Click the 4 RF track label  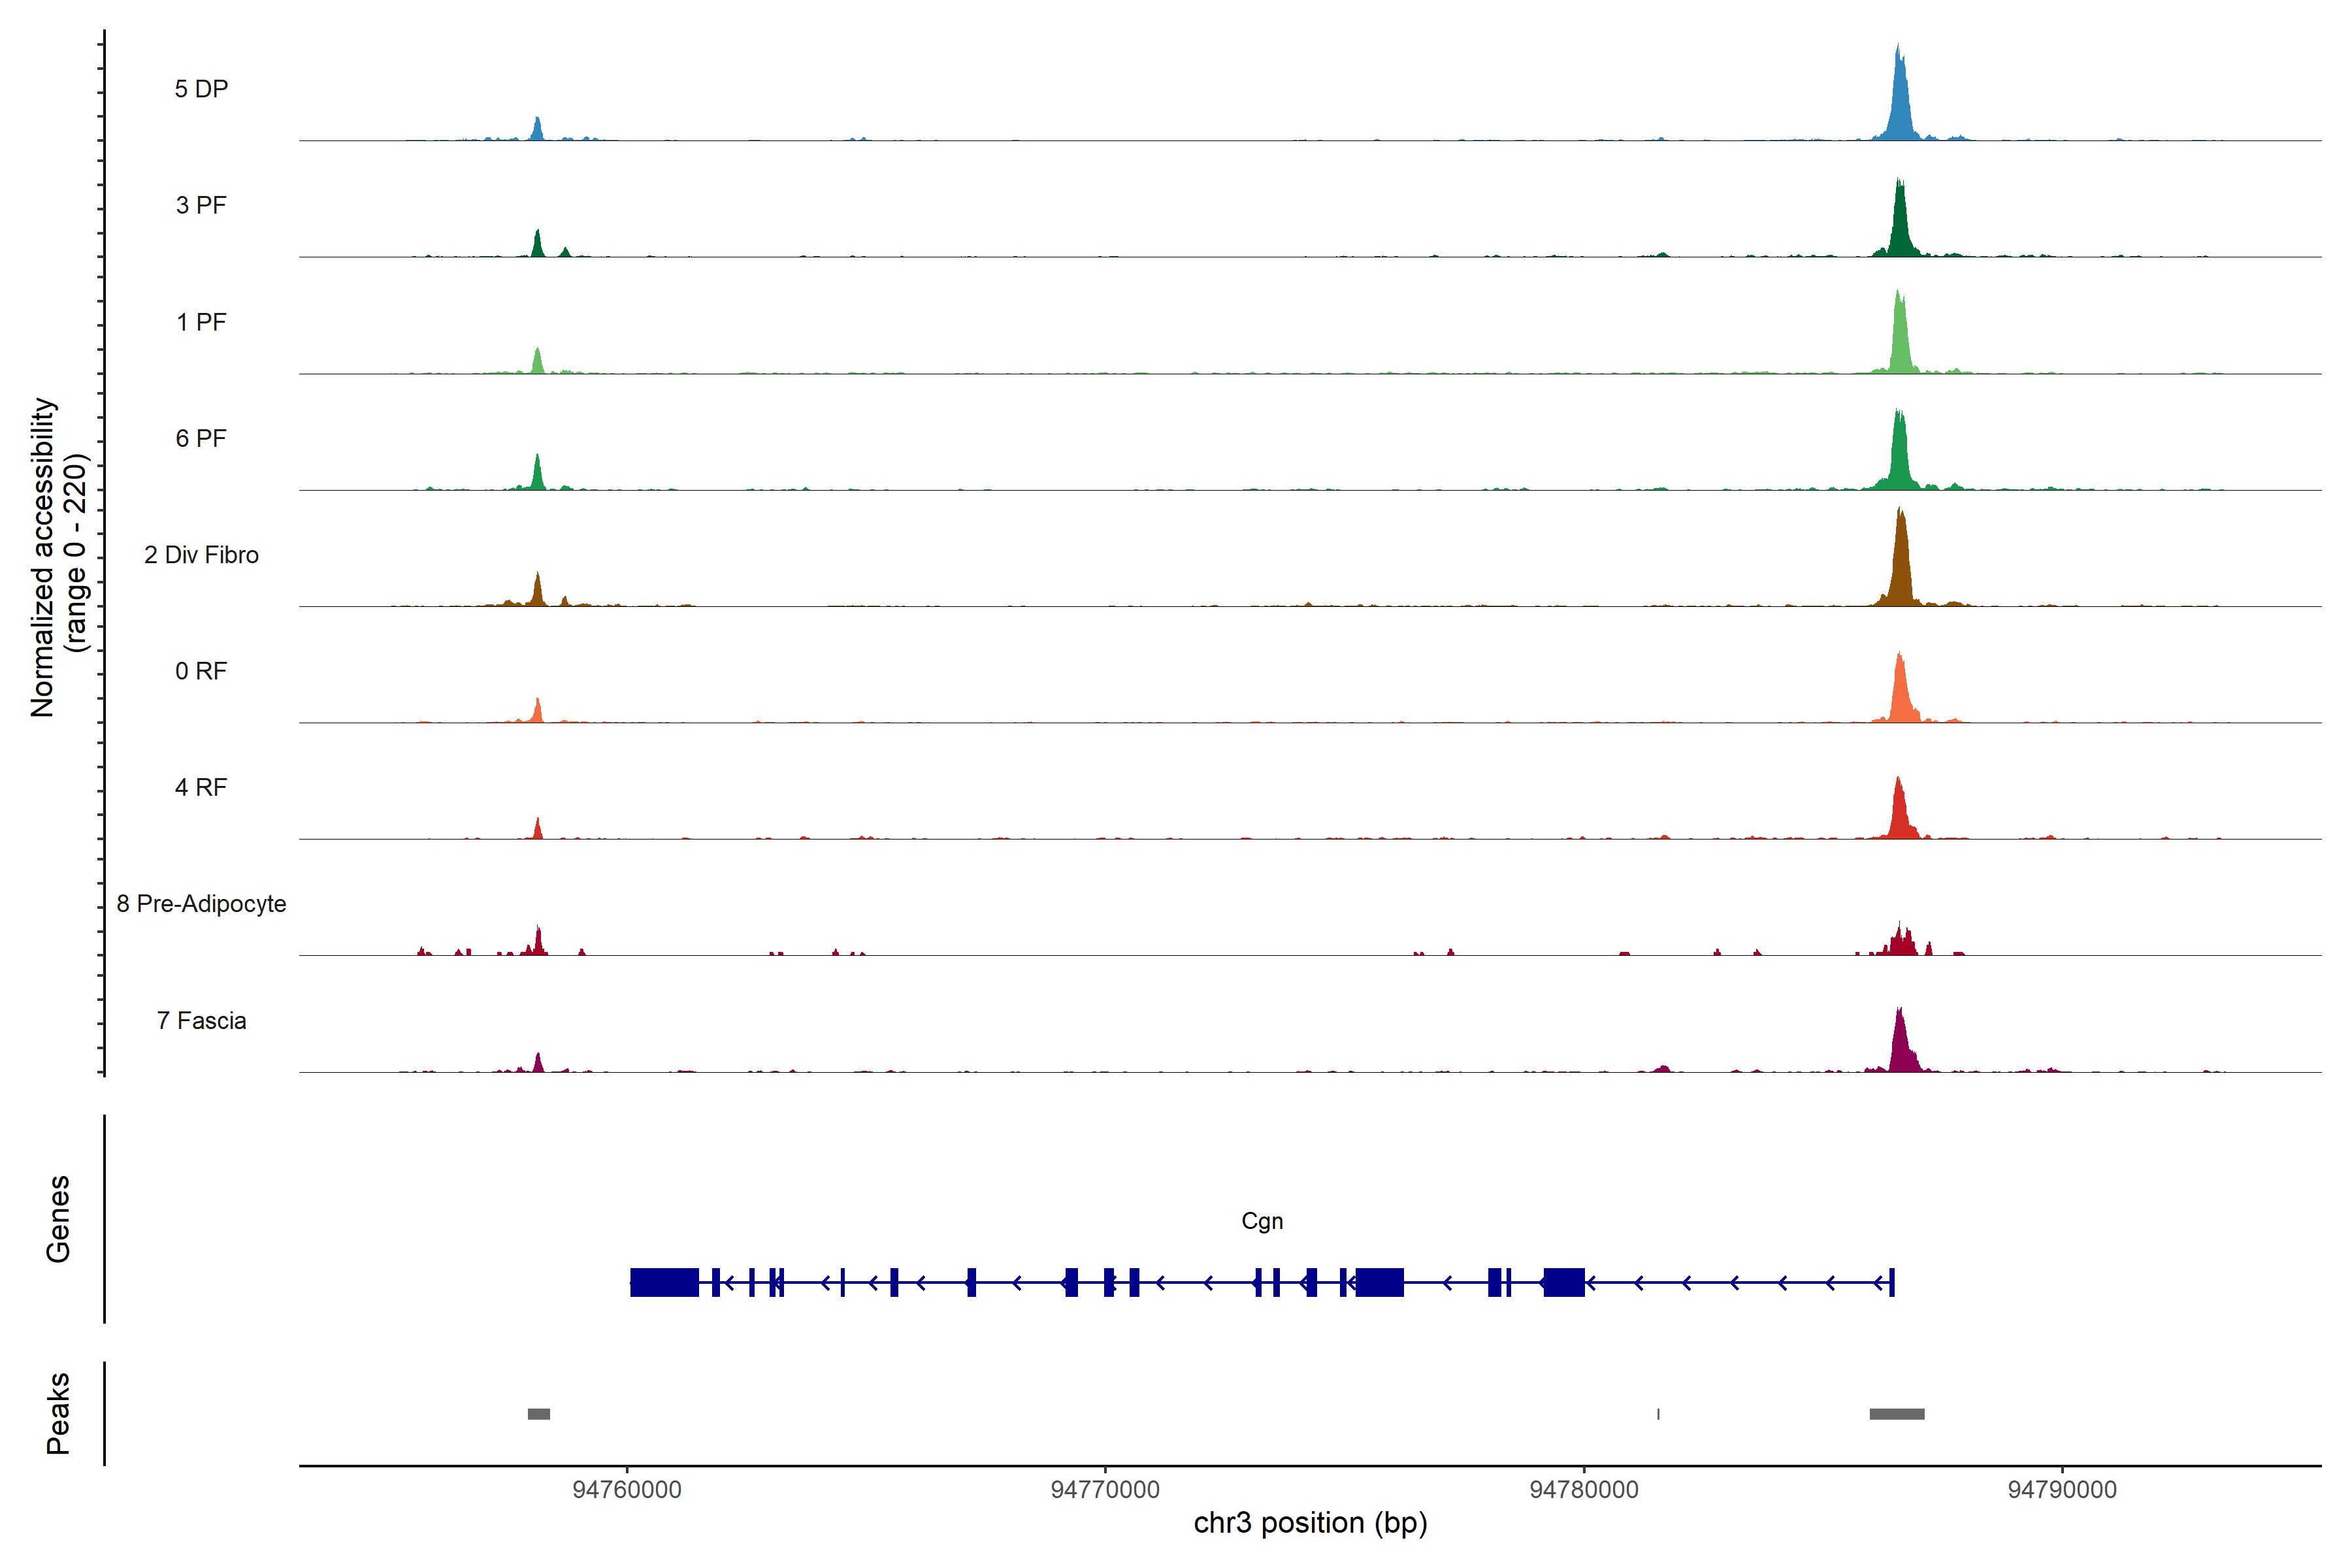201,787
